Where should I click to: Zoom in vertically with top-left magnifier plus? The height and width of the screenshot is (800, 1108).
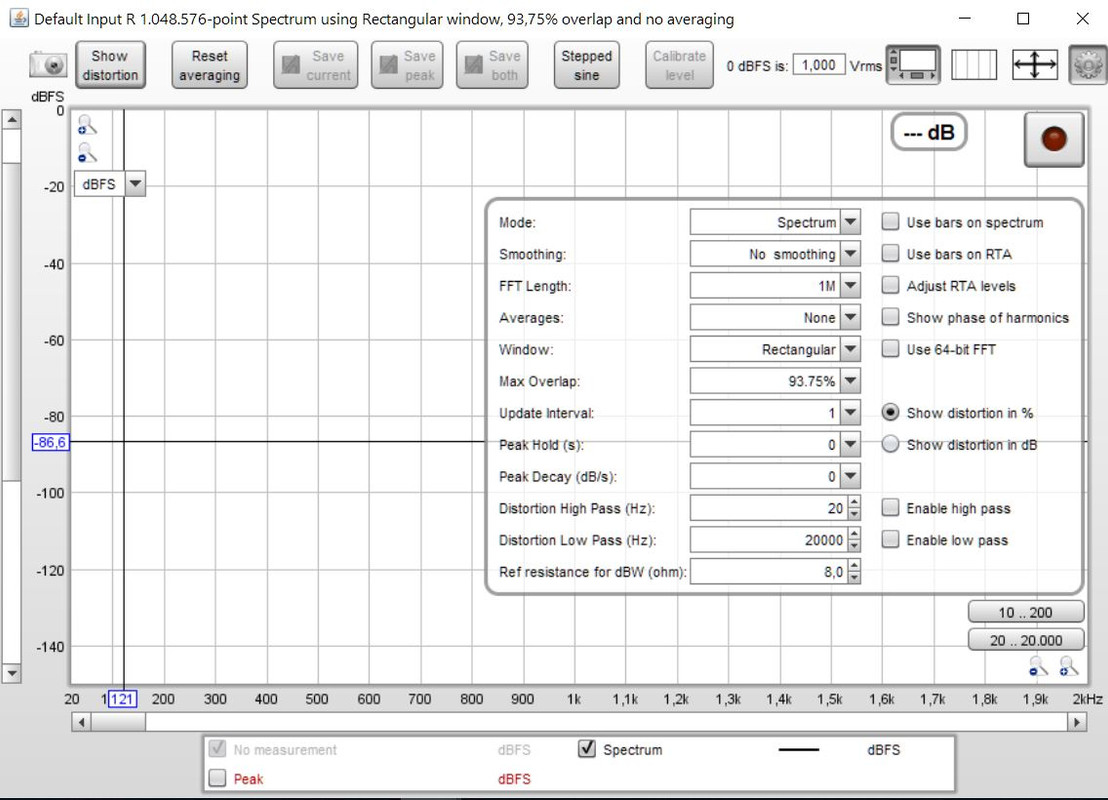pyautogui.click(x=86, y=125)
